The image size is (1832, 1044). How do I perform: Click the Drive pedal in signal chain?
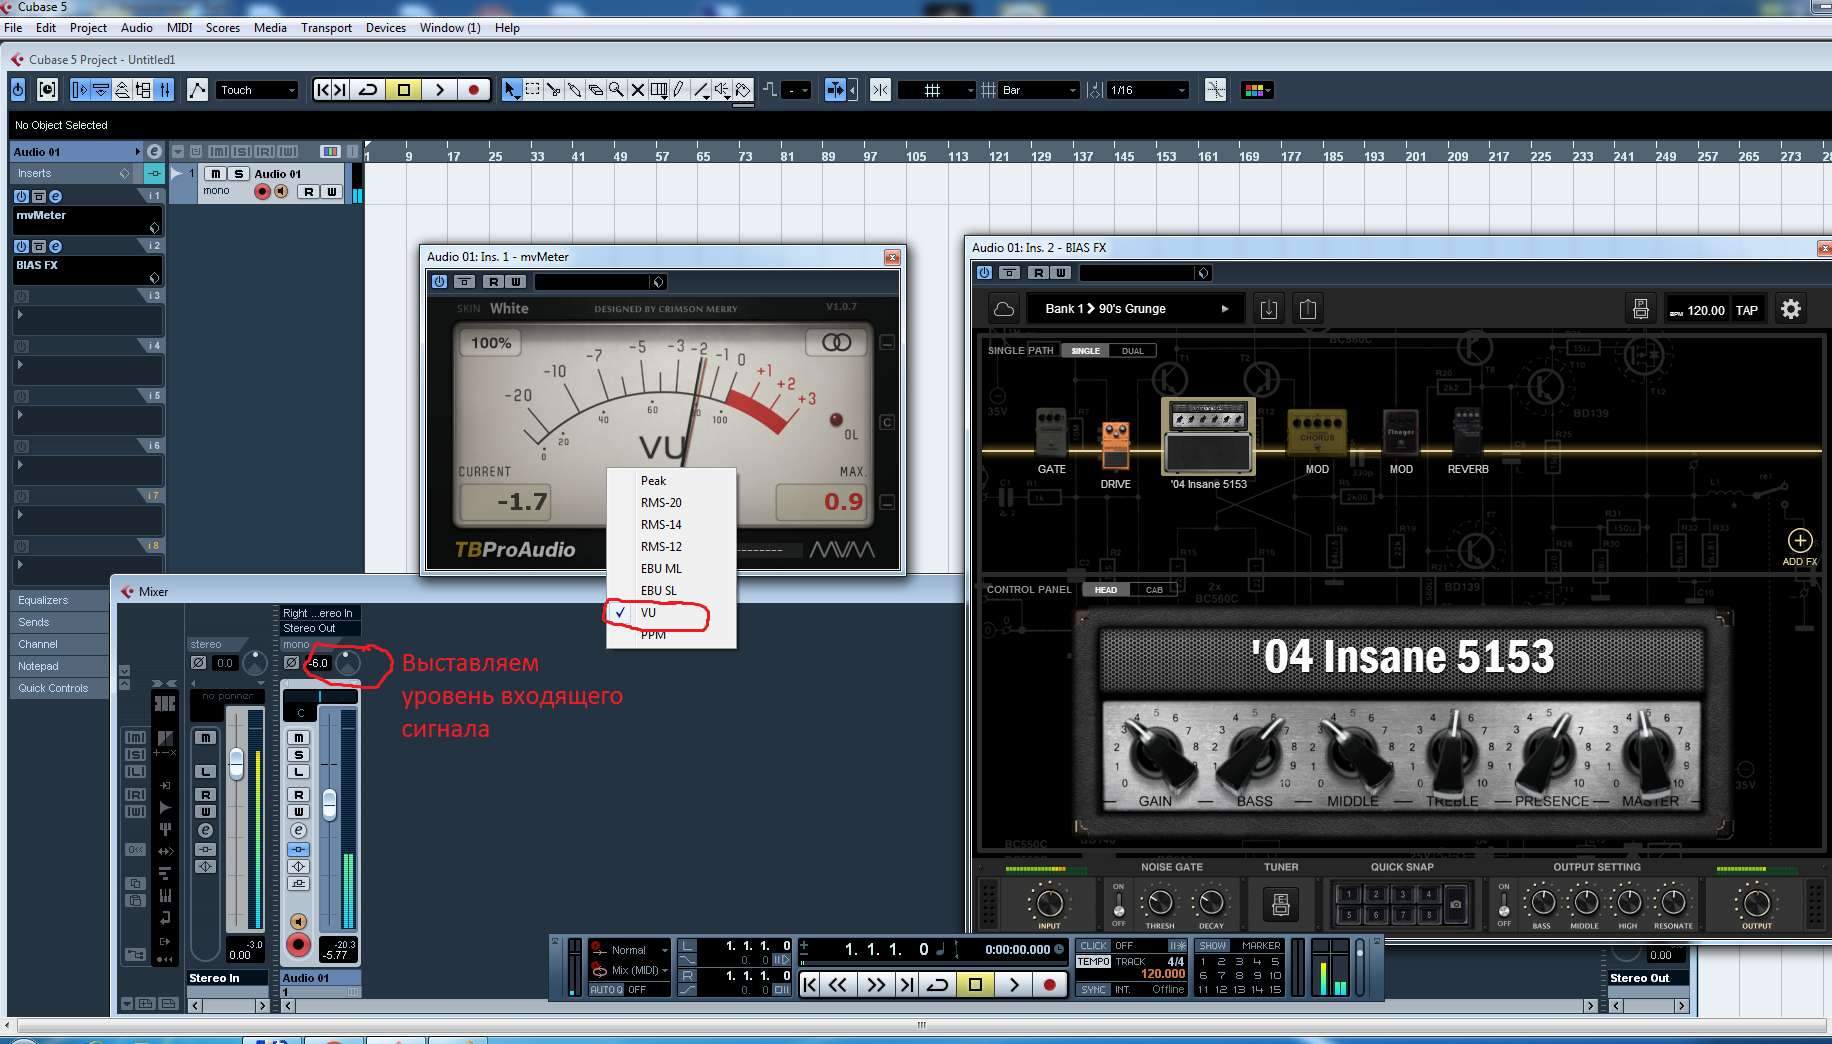pyautogui.click(x=1115, y=447)
